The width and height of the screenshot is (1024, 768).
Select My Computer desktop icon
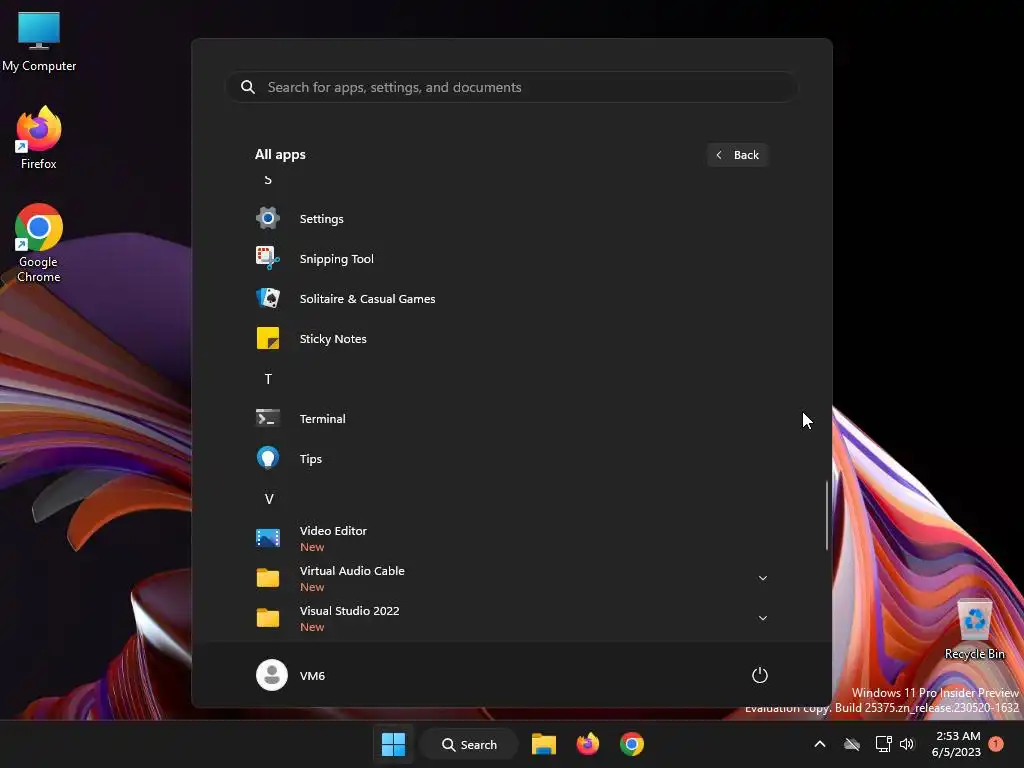pos(39,41)
